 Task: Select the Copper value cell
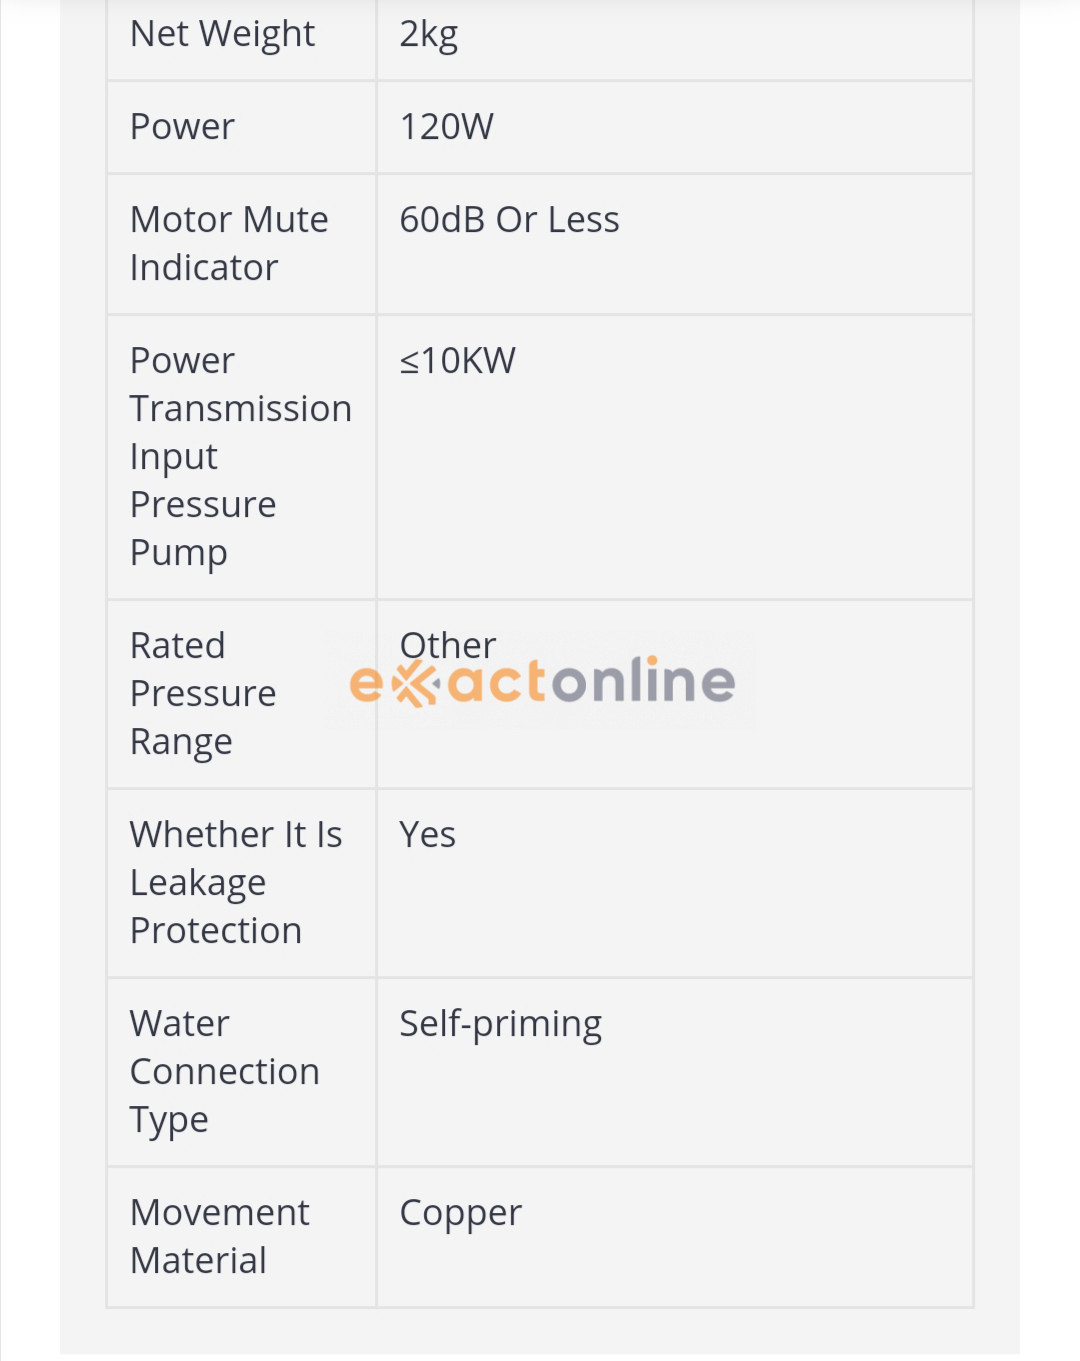pyautogui.click(x=460, y=1213)
